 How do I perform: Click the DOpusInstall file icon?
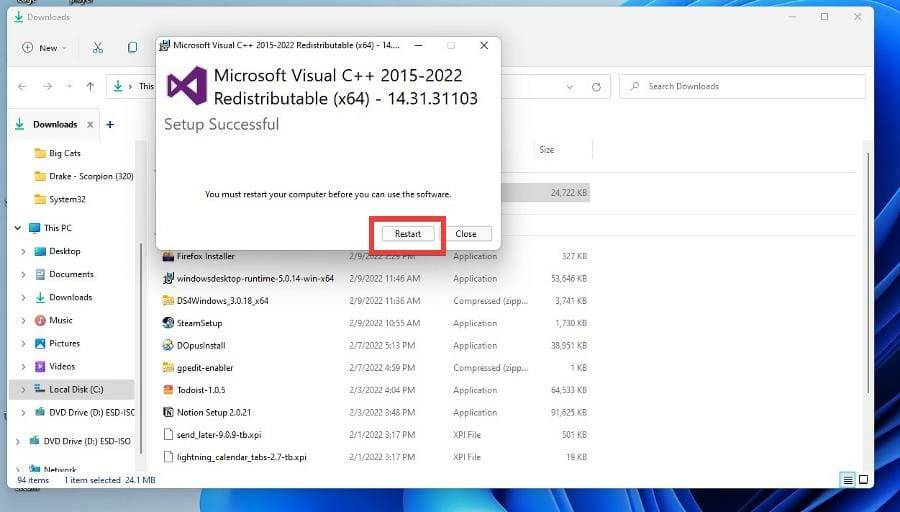pyautogui.click(x=168, y=346)
